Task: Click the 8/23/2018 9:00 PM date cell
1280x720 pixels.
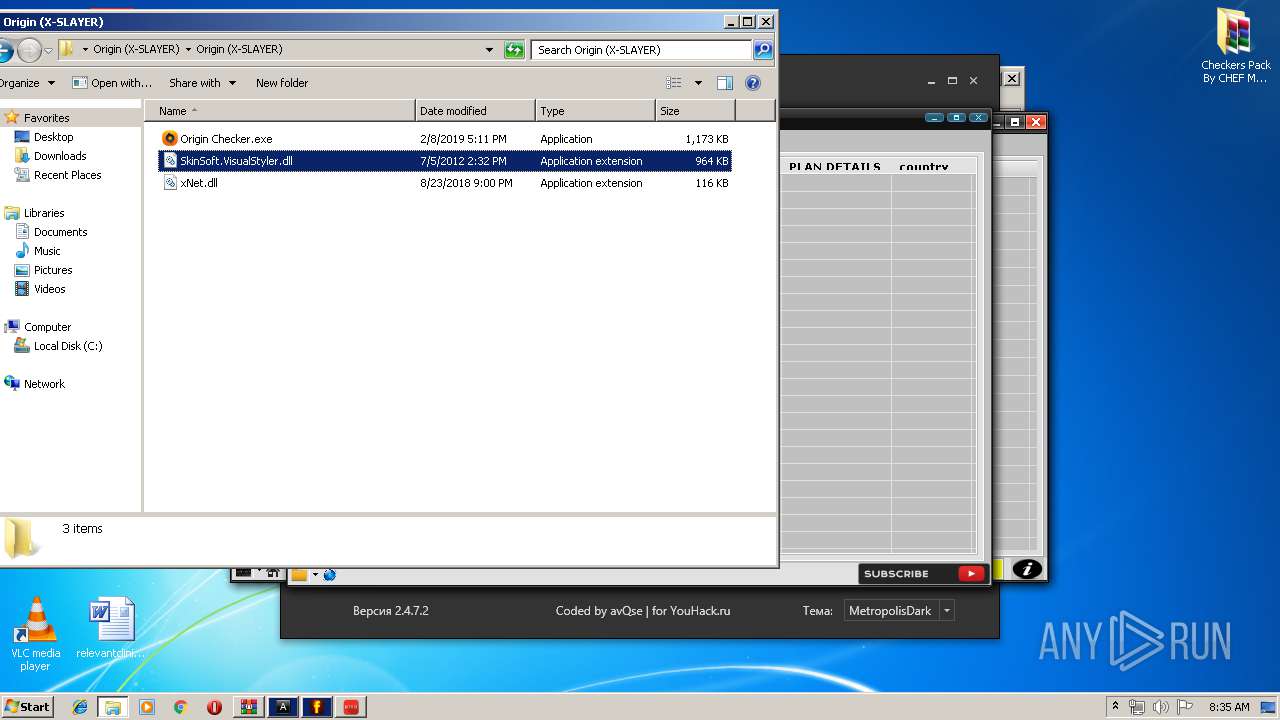Action: [466, 183]
